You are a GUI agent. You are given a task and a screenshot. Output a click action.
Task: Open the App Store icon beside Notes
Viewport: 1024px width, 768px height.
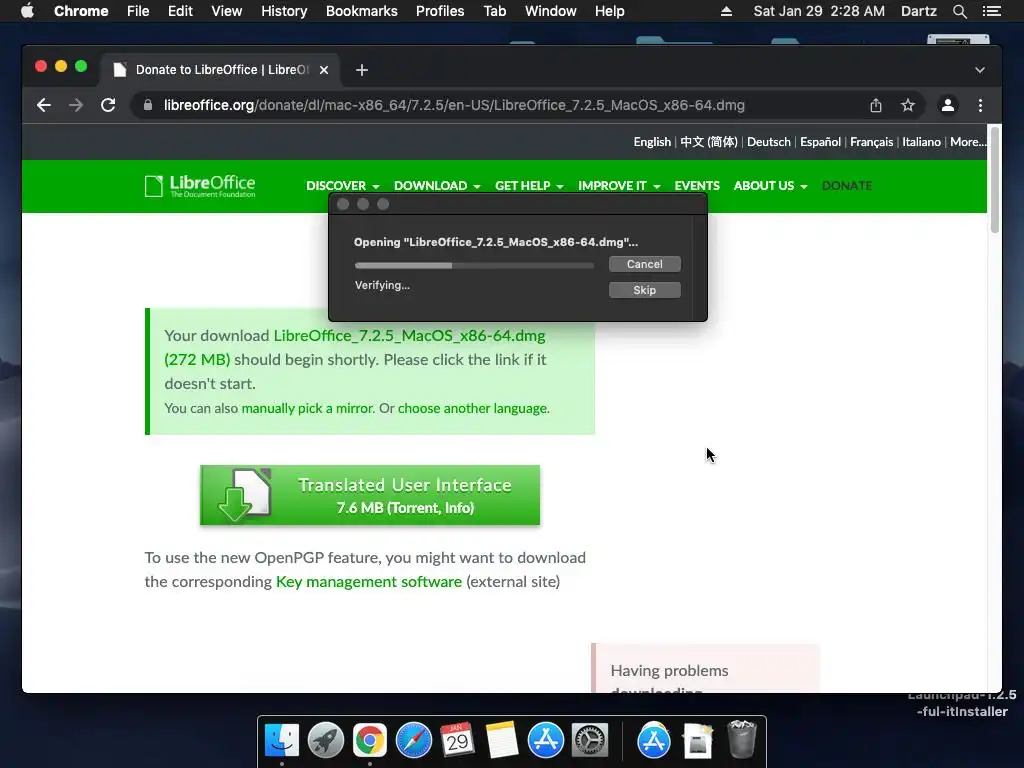coord(545,741)
